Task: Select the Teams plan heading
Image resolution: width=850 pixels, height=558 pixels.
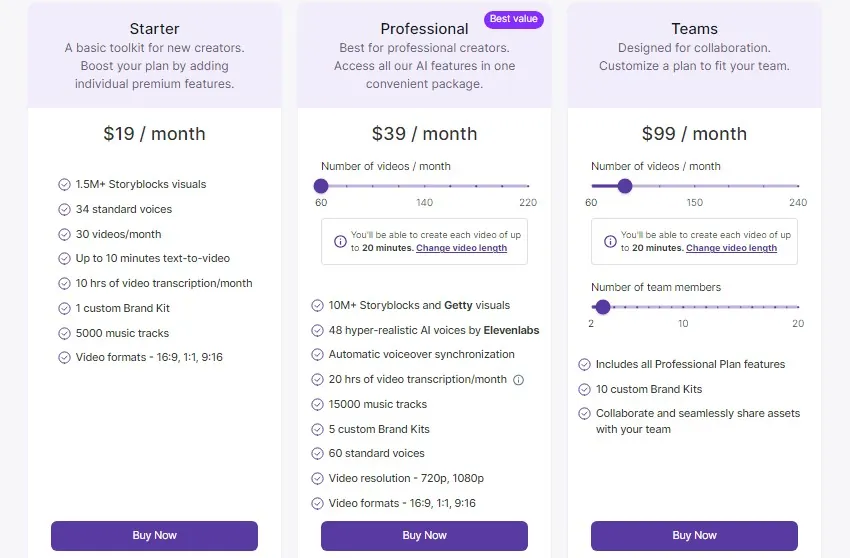Action: [x=694, y=29]
